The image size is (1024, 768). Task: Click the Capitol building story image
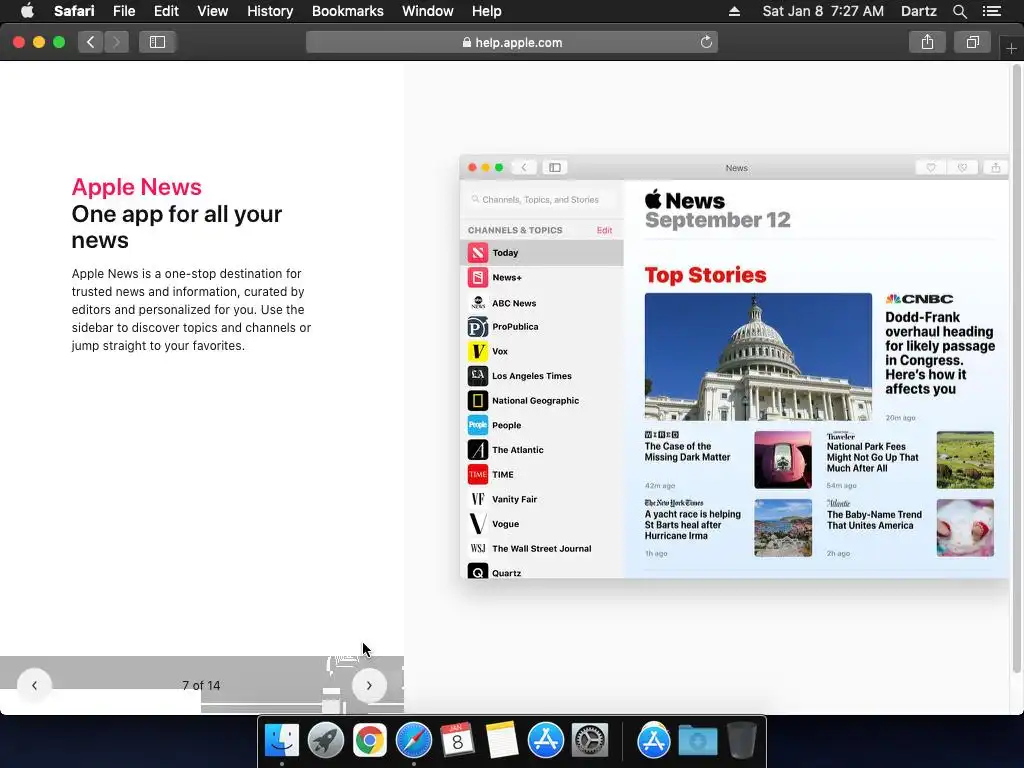point(758,357)
